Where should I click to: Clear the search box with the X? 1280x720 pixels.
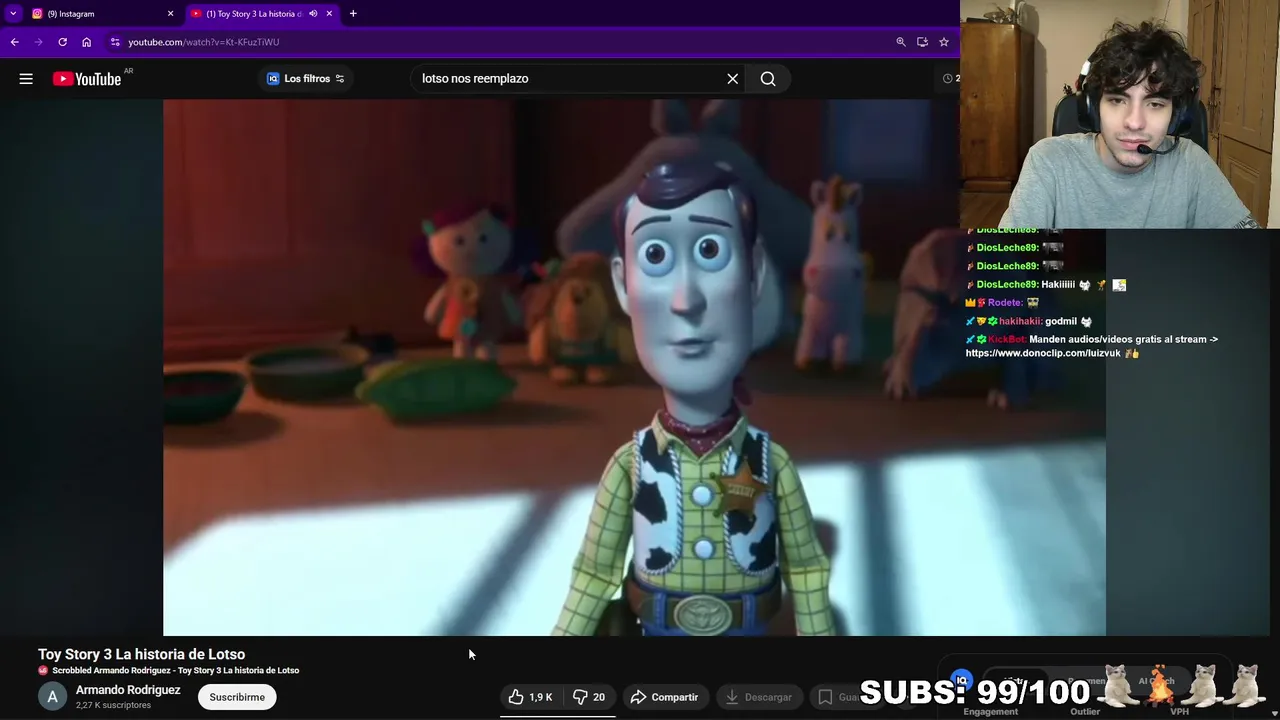tap(733, 79)
